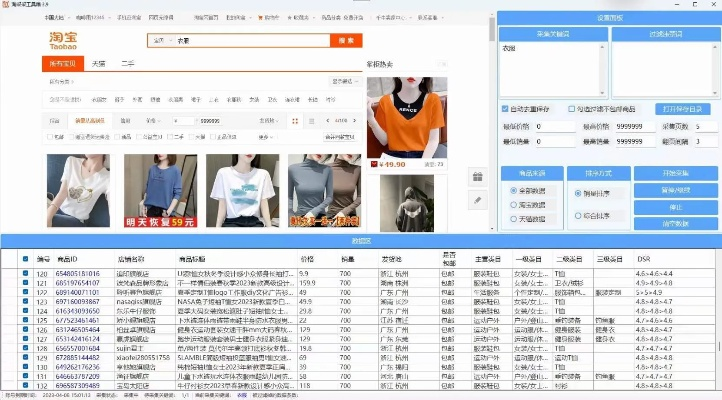Go to previous results page arrow
722x400 pixels.
click(327, 121)
